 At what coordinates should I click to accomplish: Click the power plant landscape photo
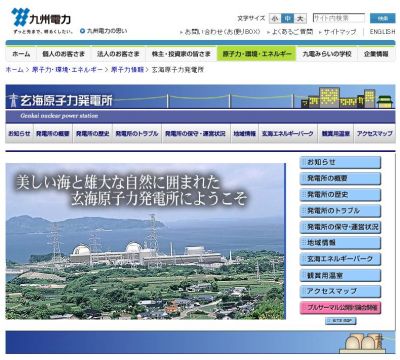click(x=145, y=241)
